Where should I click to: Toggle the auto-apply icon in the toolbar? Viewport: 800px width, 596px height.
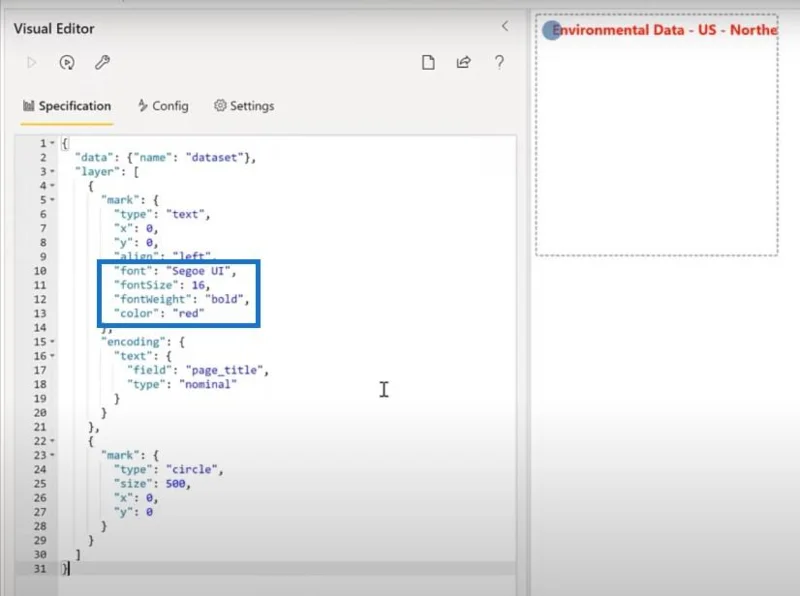67,63
